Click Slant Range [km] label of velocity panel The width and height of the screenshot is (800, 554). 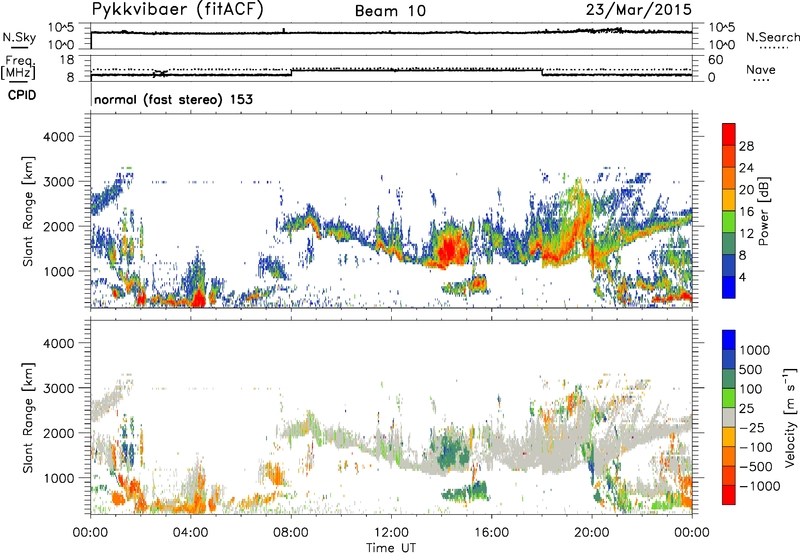tap(28, 418)
